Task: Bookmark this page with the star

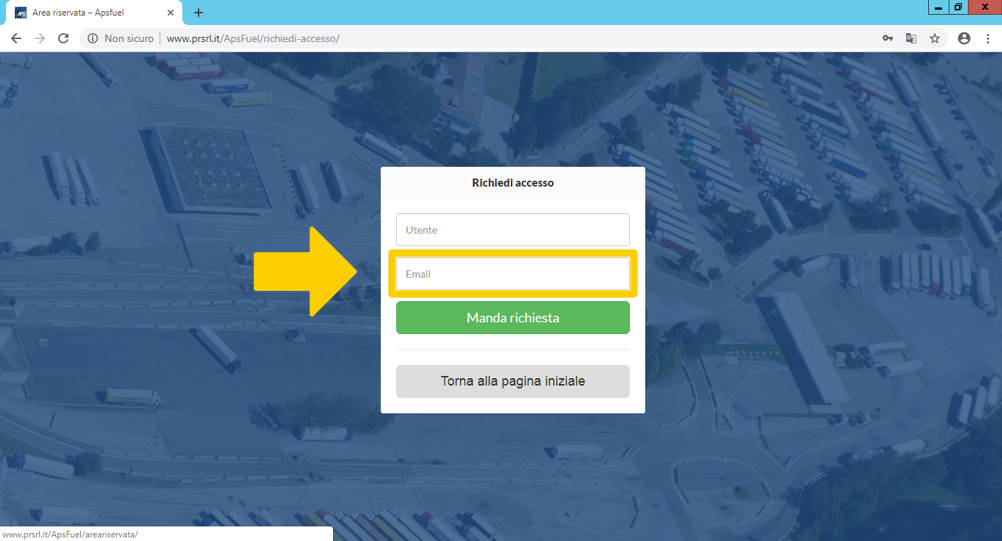Action: tap(935, 38)
